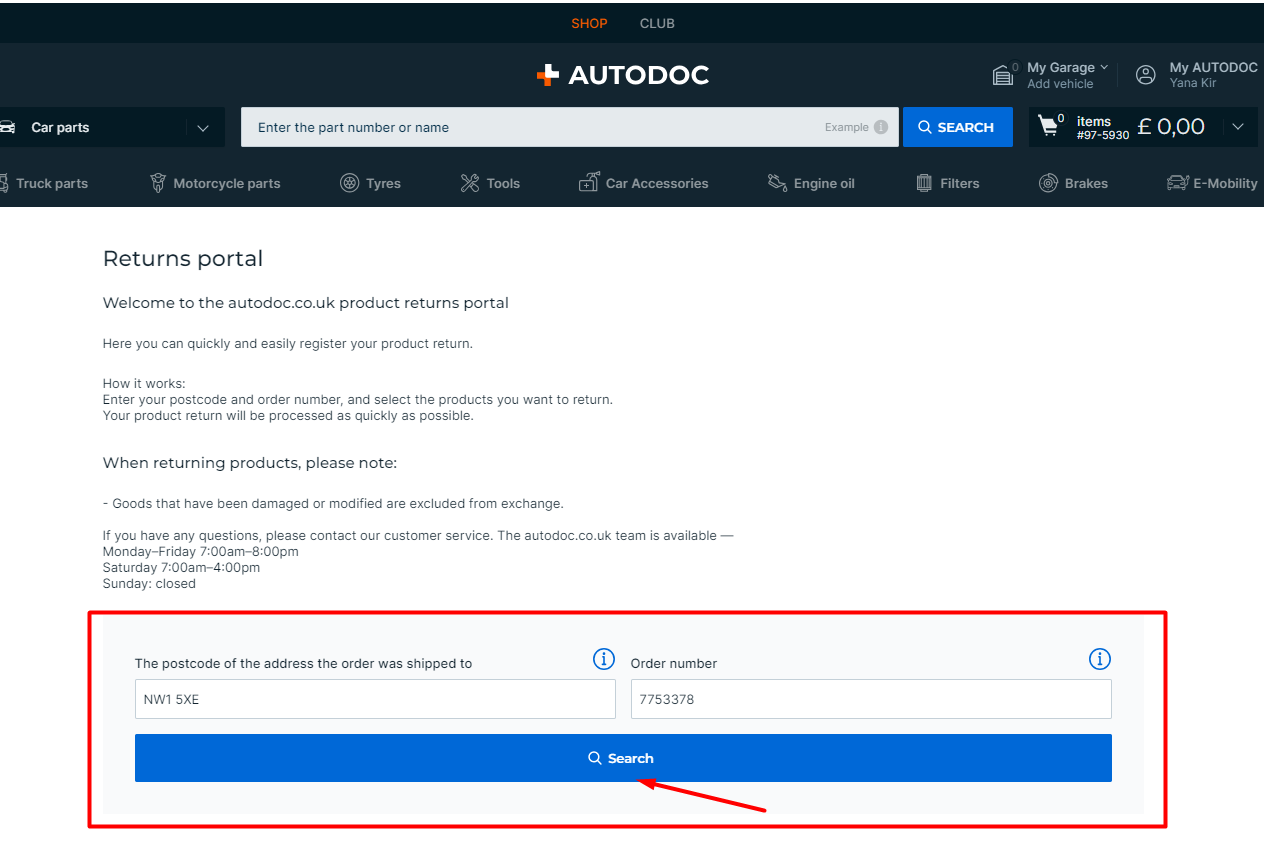Screen dimensions: 1264x849
Task: Click the Order number input field
Action: (870, 699)
